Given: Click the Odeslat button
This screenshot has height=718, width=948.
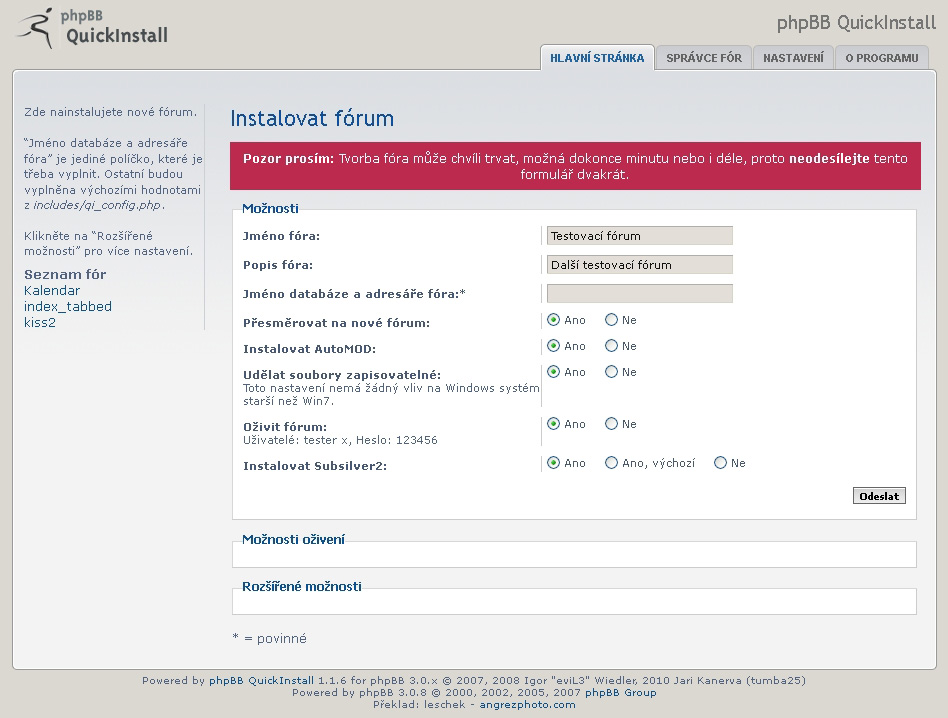Looking at the screenshot, I should (x=879, y=496).
